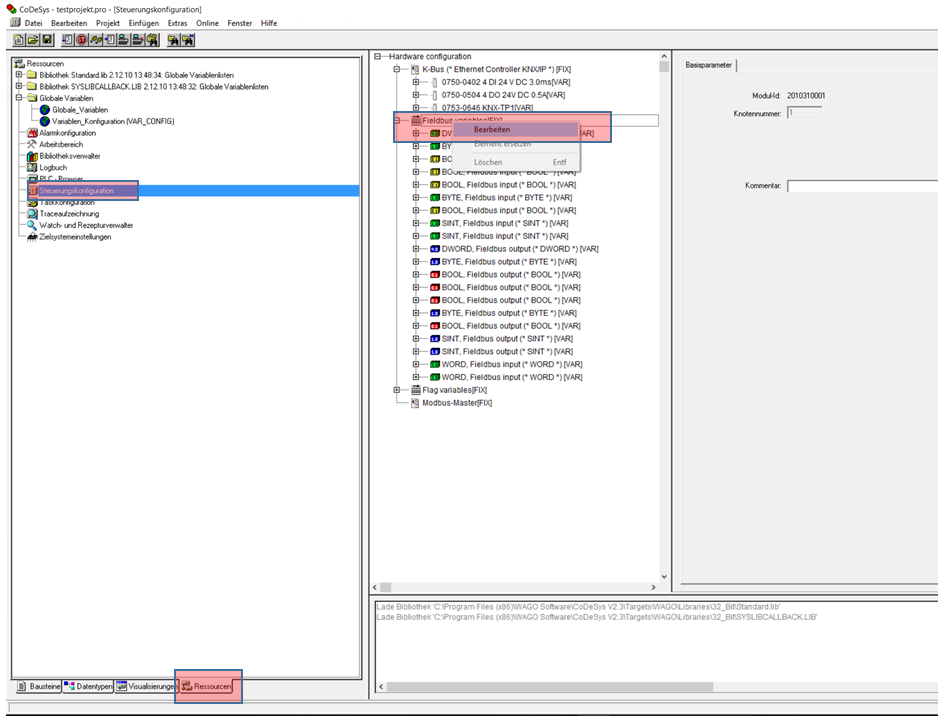This screenshot has width=940, height=716.
Task: Click the Kommentar input field
Action: [863, 186]
